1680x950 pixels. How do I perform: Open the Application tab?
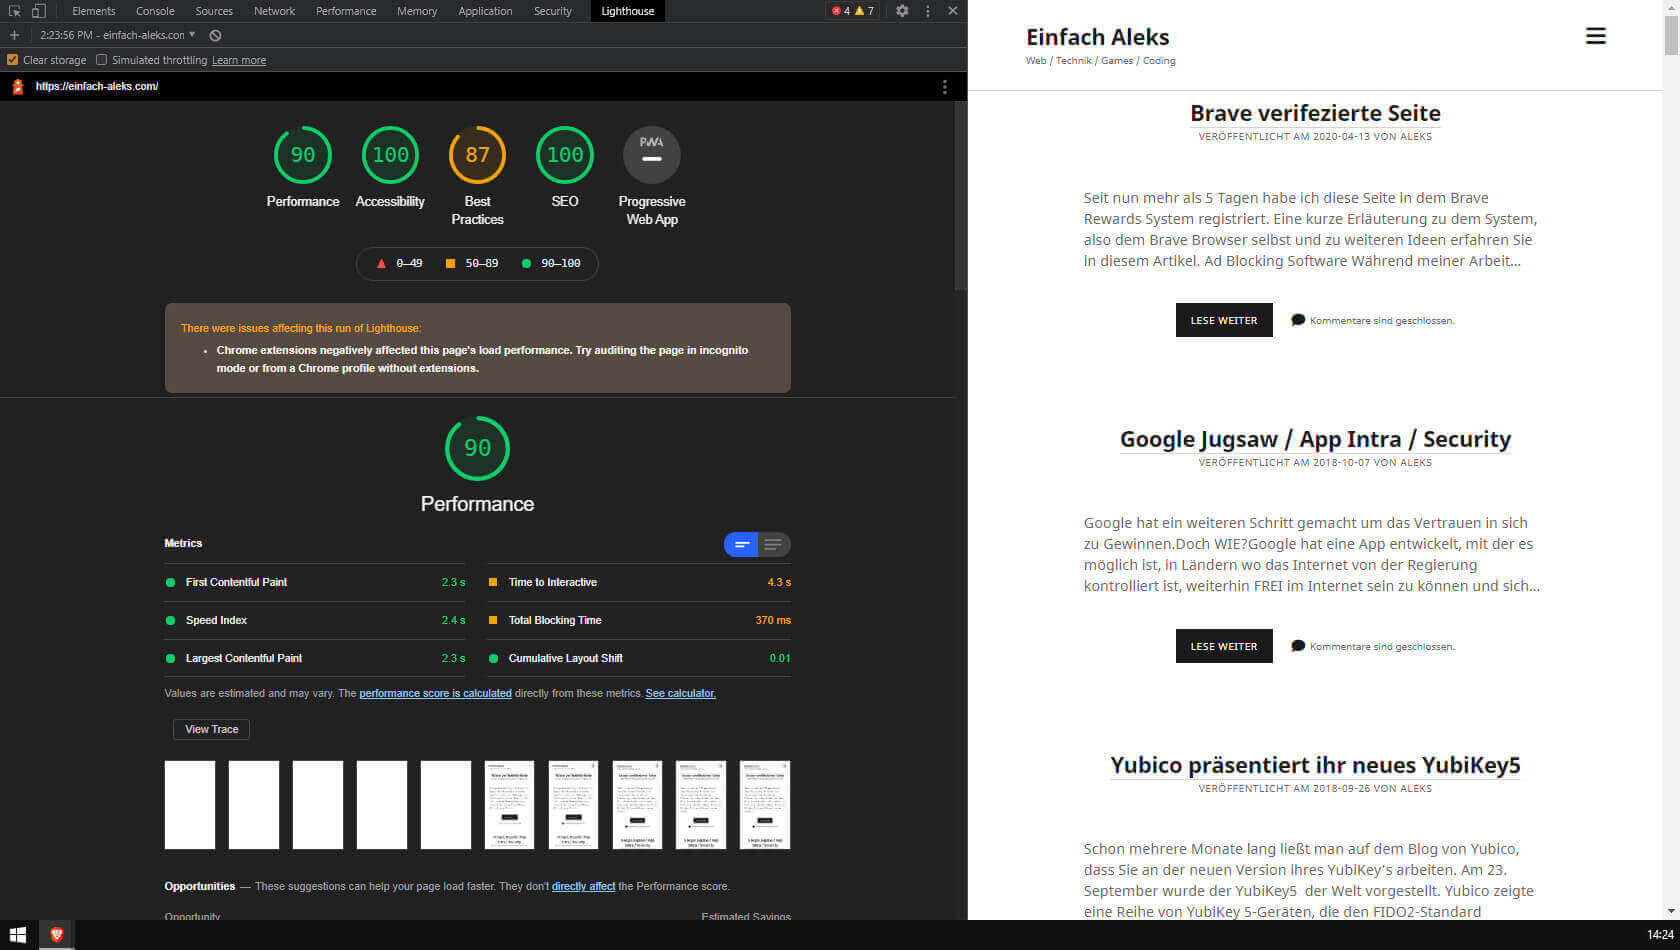[x=485, y=11]
